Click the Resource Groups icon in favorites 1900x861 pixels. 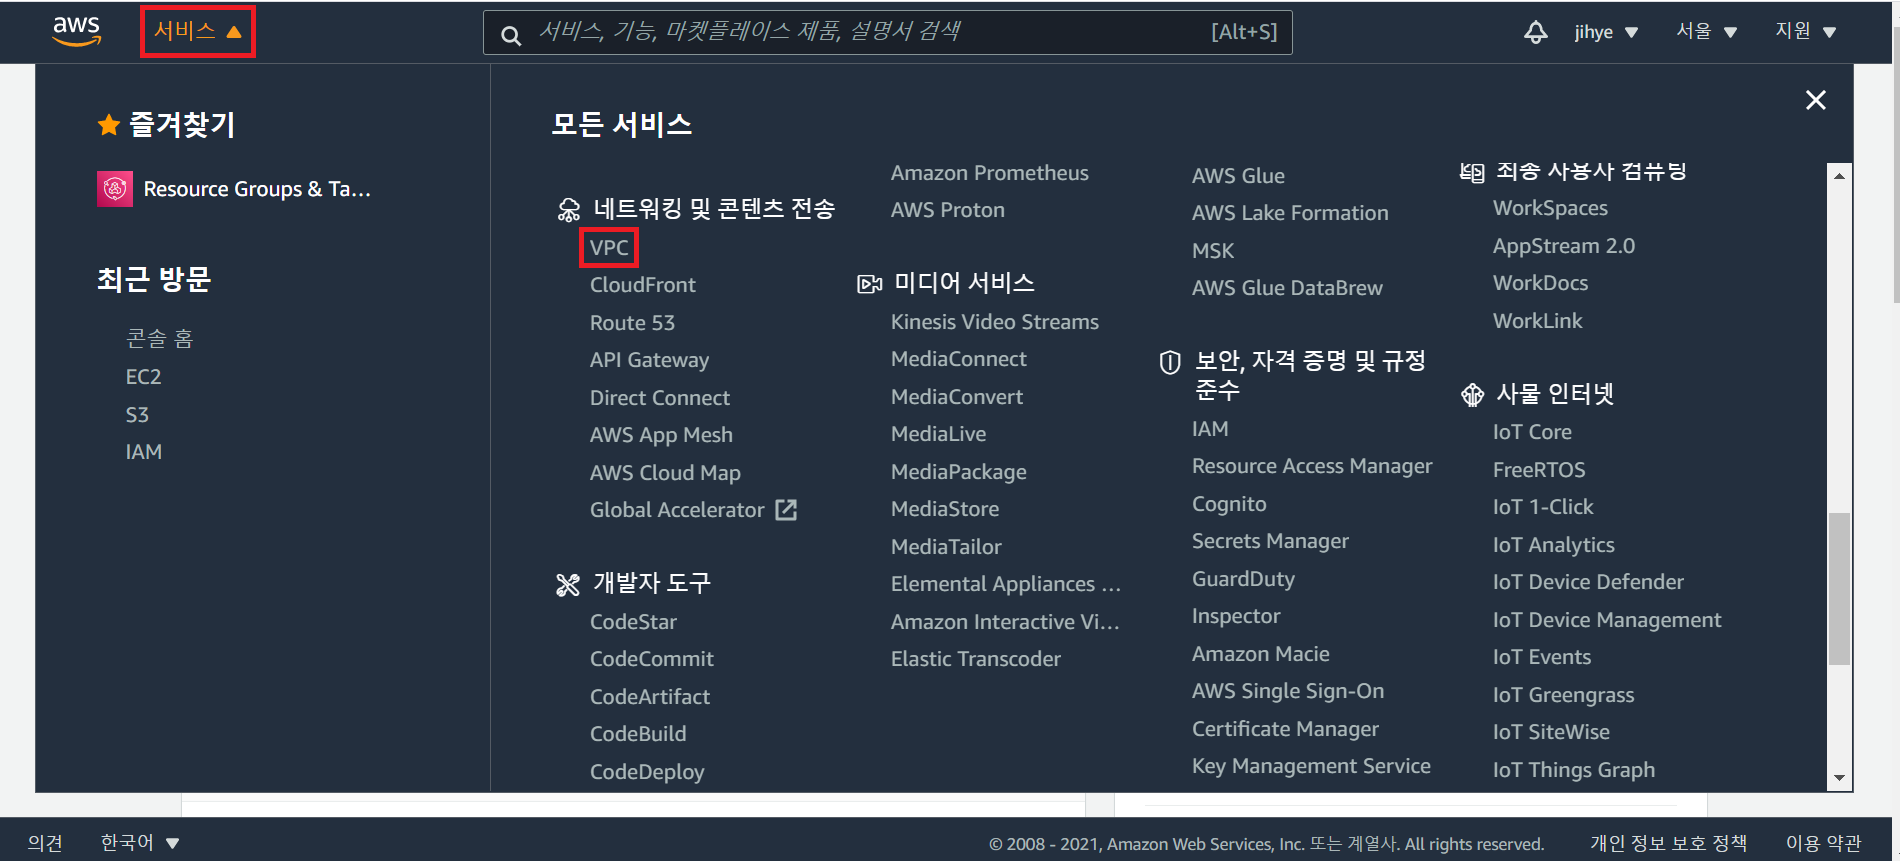[x=115, y=188]
